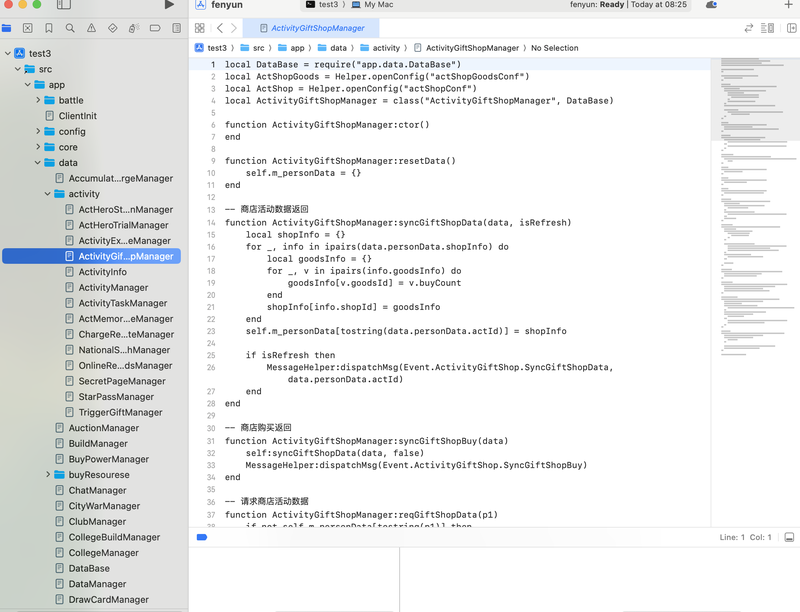Open the test navigator diamond icon
The image size is (800, 612).
[x=113, y=28]
